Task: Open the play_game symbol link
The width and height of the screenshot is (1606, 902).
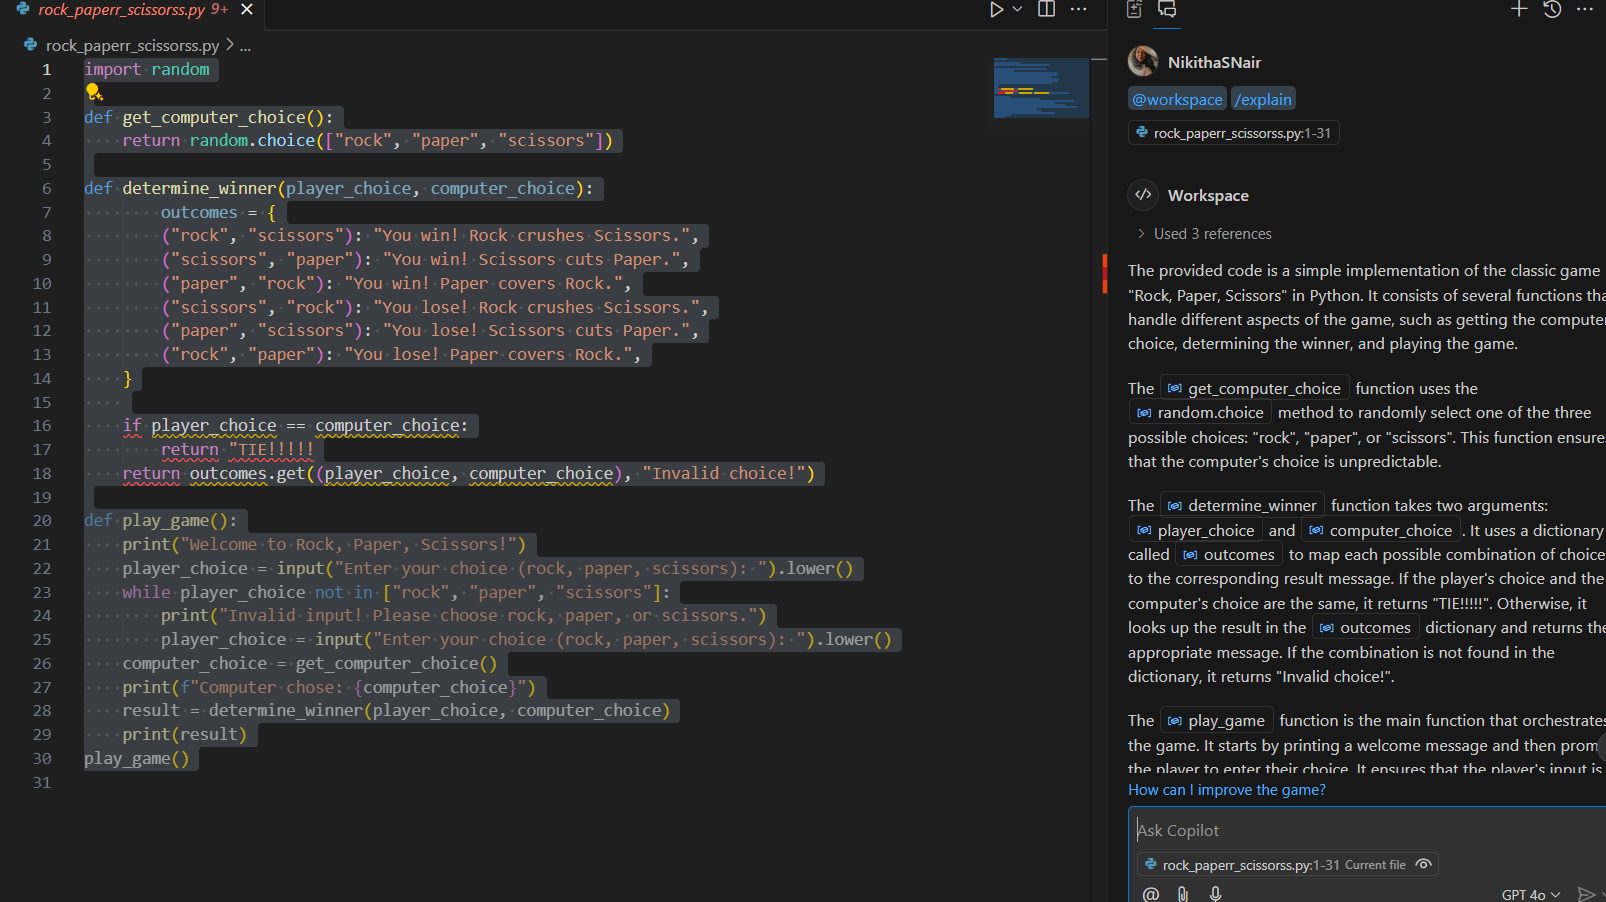Action: tap(1216, 721)
